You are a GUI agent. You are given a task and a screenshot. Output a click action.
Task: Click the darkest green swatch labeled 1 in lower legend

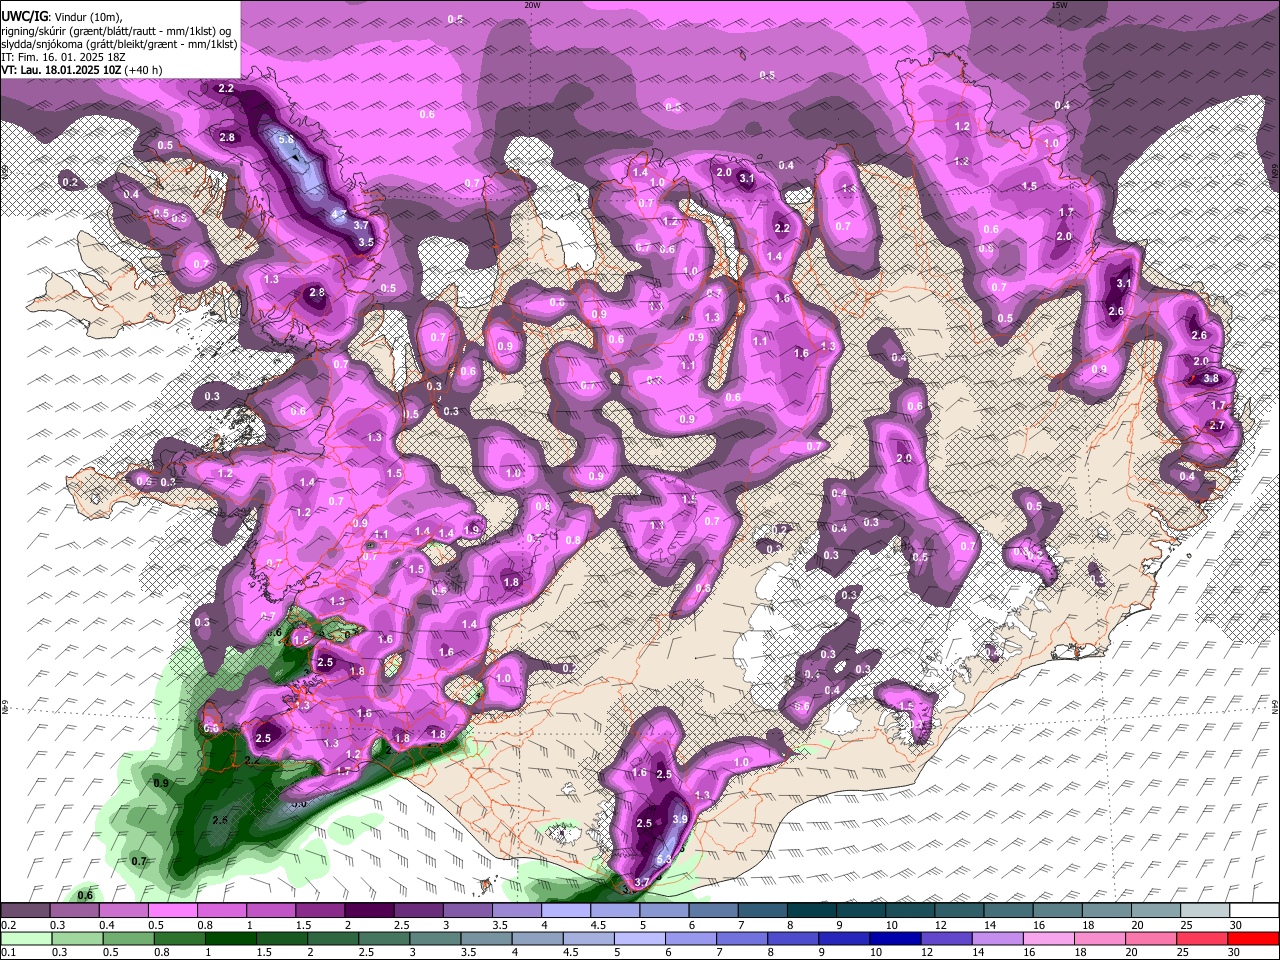point(231,938)
